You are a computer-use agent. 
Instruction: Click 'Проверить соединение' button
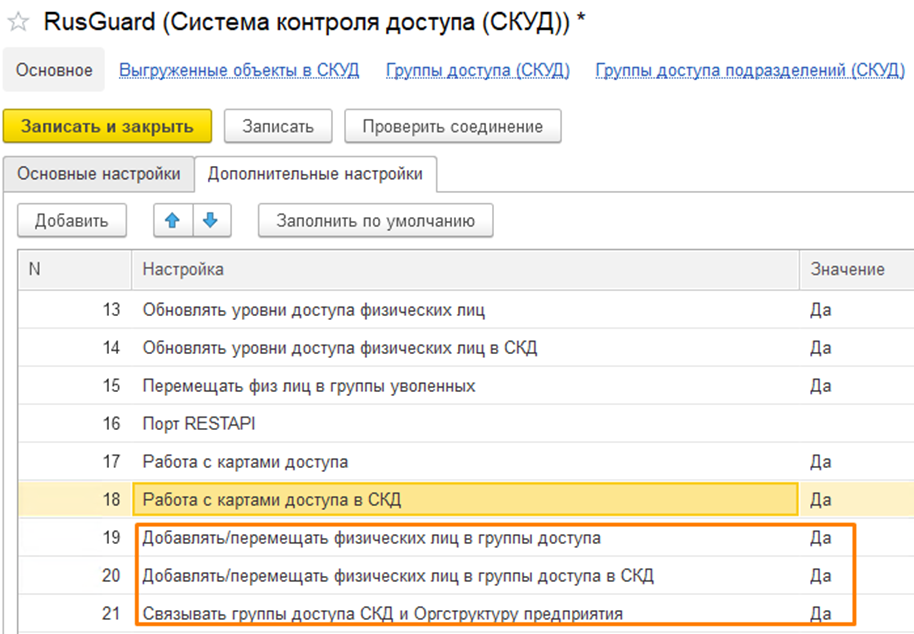[452, 127]
